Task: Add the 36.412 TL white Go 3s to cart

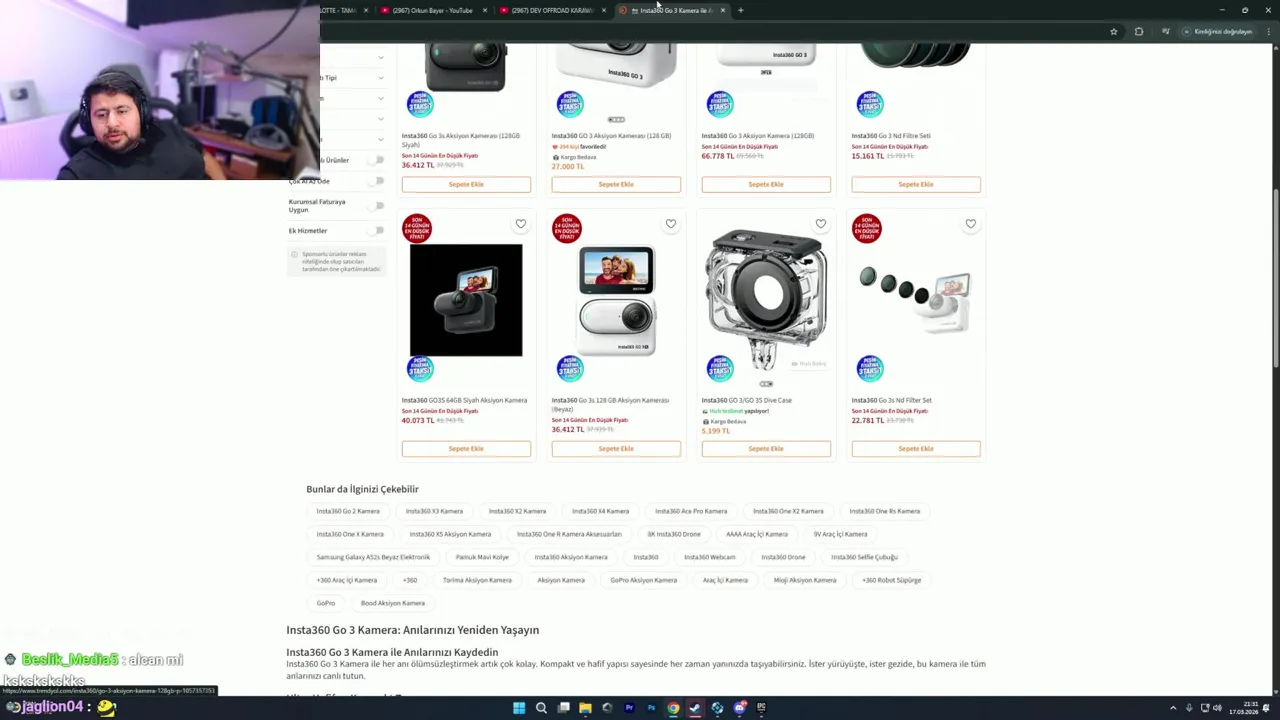Action: 616,449
